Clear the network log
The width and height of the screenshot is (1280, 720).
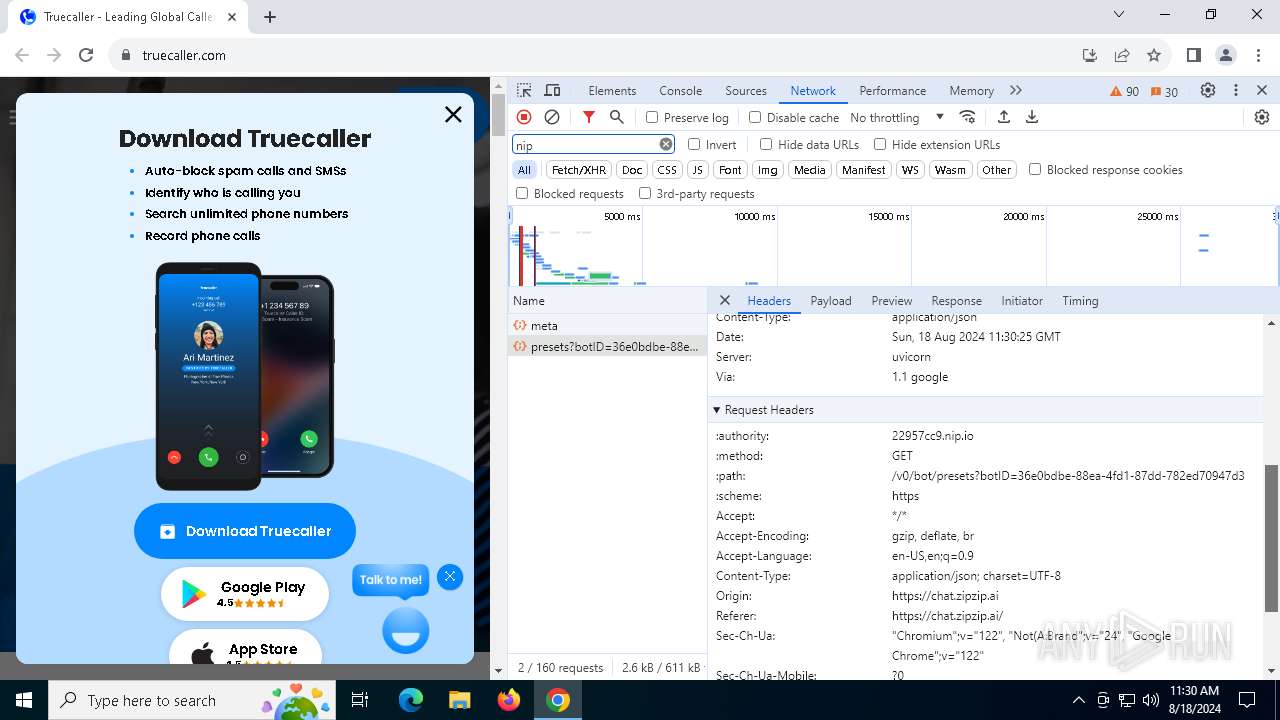552,117
